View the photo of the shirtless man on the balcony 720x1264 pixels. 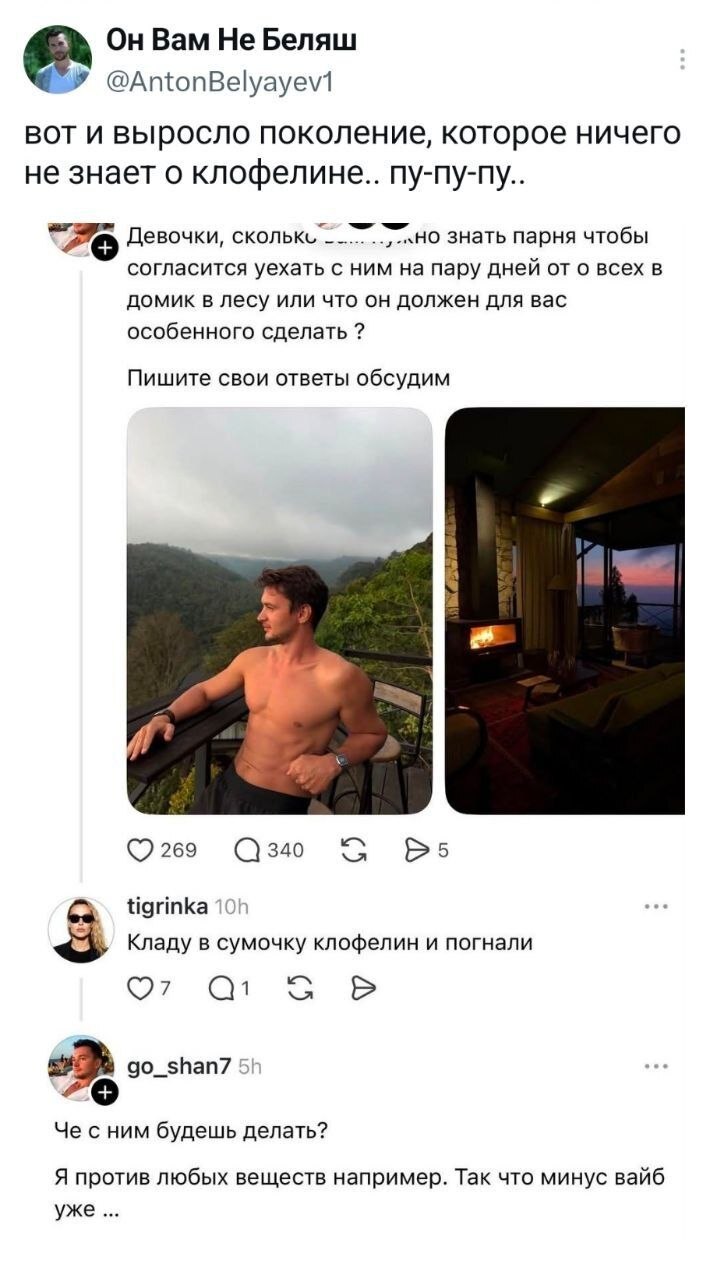[280, 610]
